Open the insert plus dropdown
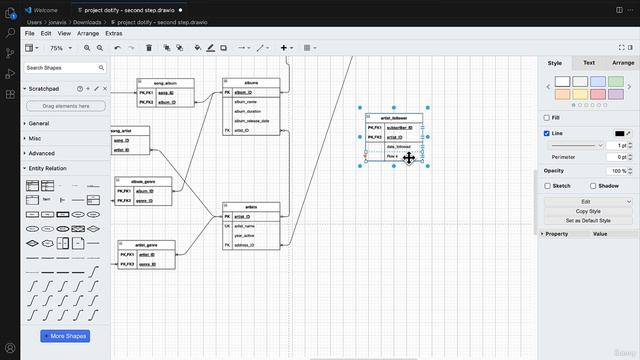 click(x=287, y=48)
